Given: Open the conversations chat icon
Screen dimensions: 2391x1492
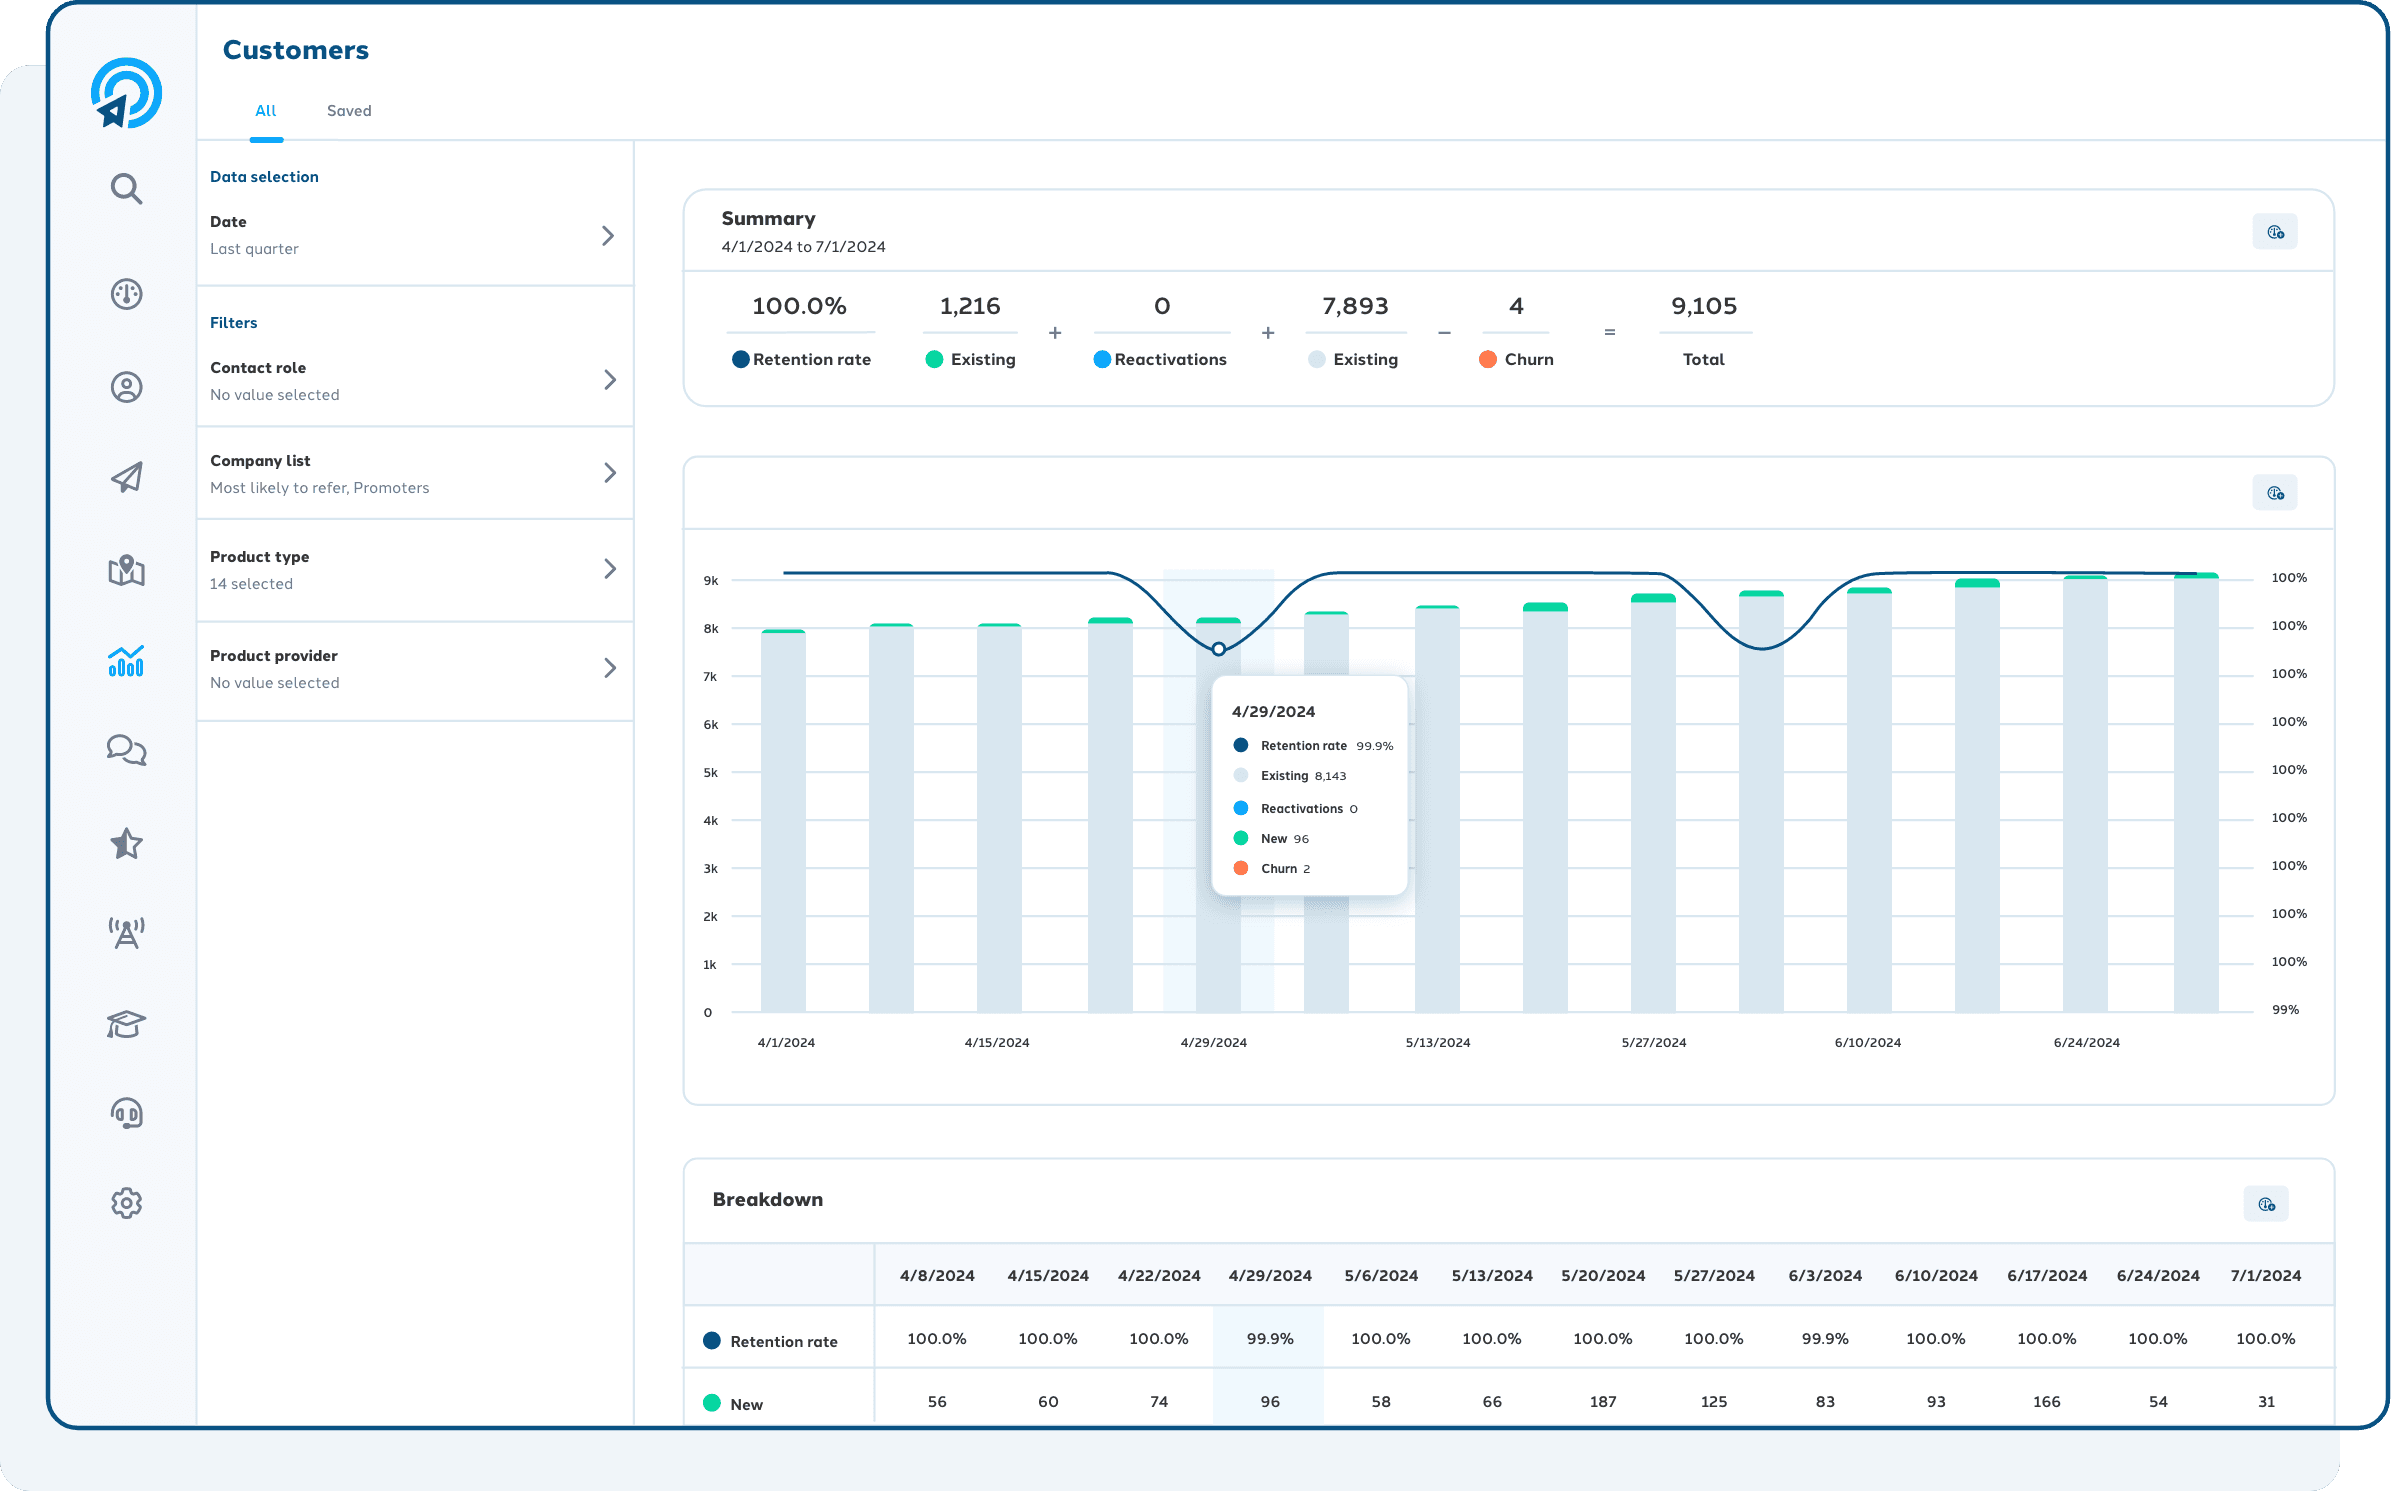Looking at the screenshot, I should 126,750.
